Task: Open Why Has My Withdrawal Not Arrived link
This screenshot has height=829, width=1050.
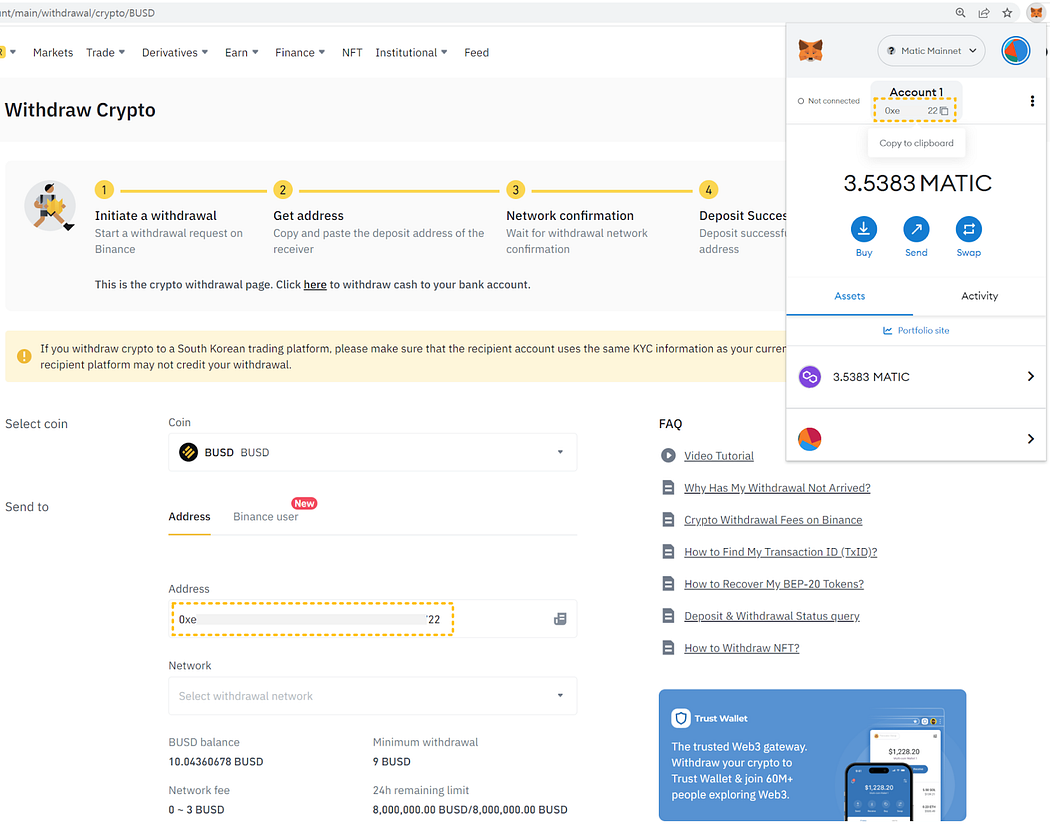Action: (x=777, y=488)
